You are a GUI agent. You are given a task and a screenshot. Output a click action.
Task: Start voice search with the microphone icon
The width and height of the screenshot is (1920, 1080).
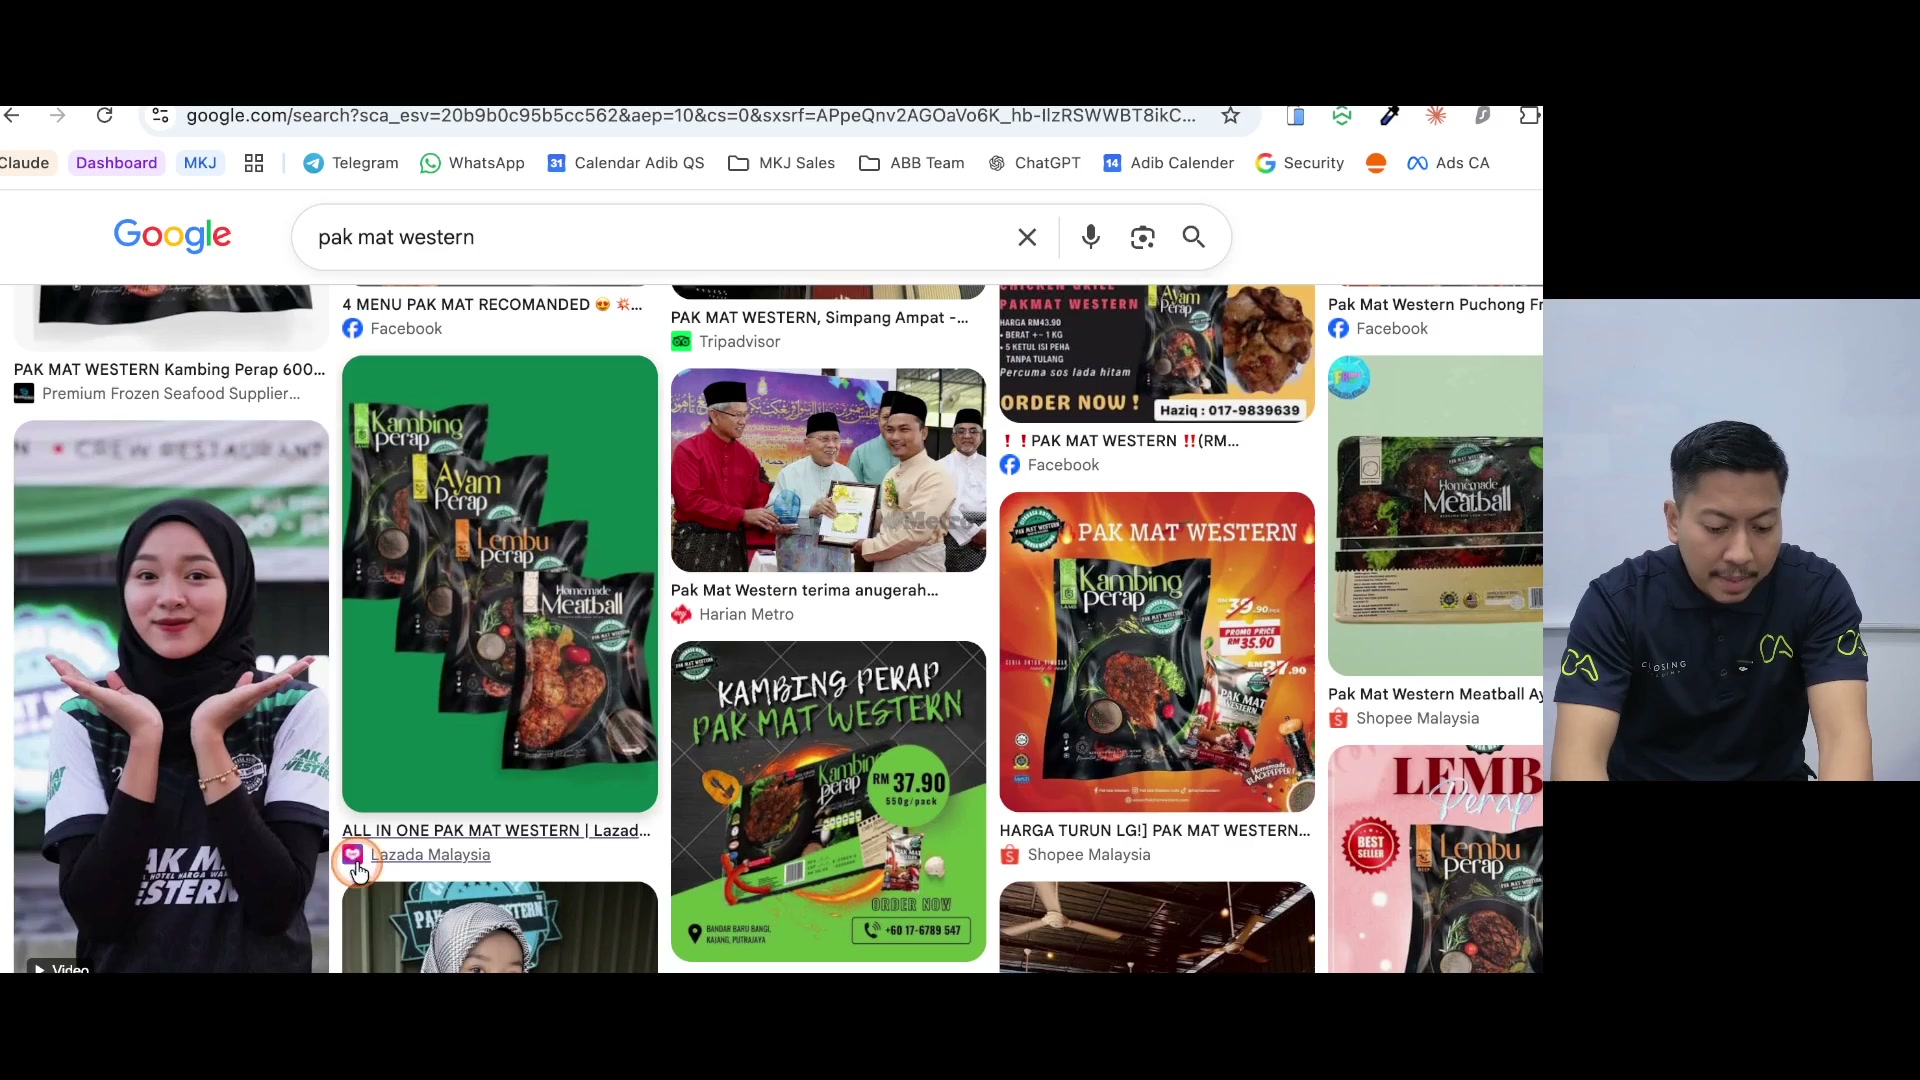click(1091, 237)
